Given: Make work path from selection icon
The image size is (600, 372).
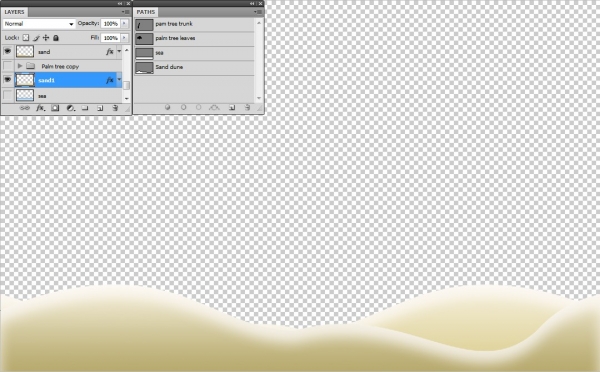Looking at the screenshot, I should point(214,108).
